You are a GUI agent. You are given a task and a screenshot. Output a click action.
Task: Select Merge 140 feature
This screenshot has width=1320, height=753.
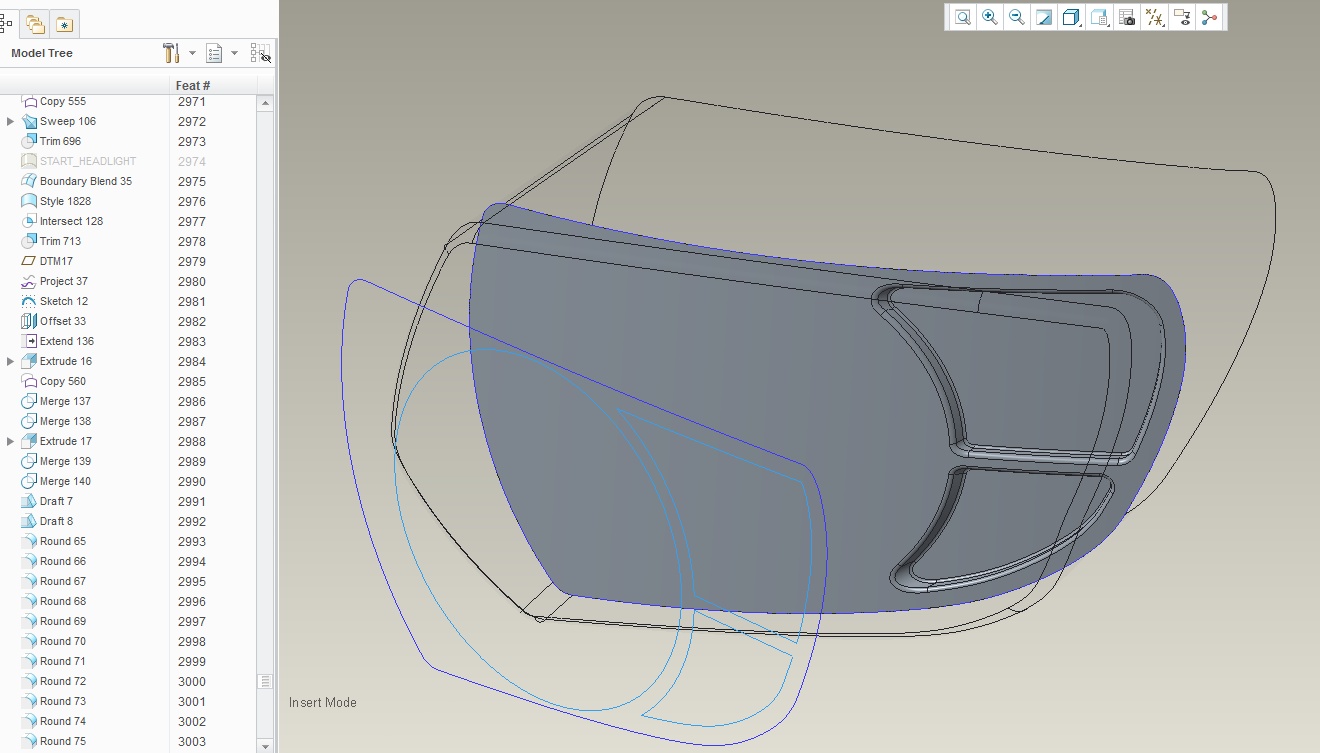[x=65, y=481]
